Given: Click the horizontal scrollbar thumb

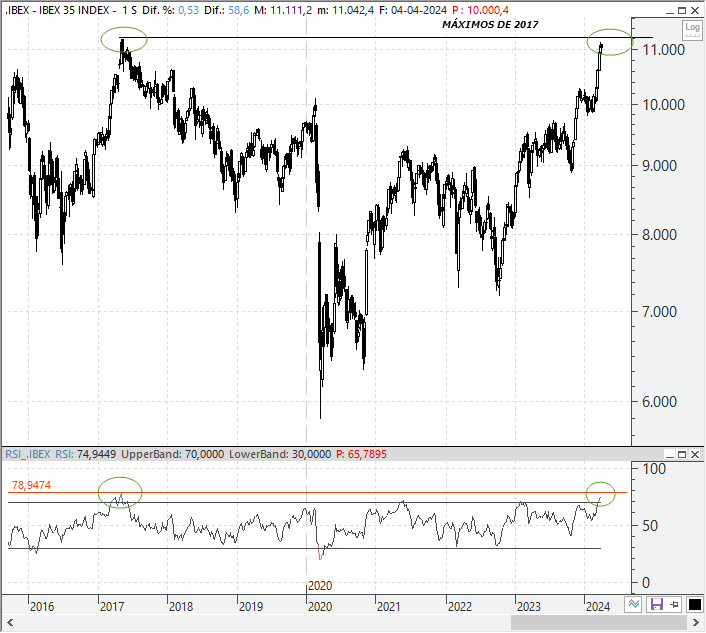Looking at the screenshot, I should [598, 623].
